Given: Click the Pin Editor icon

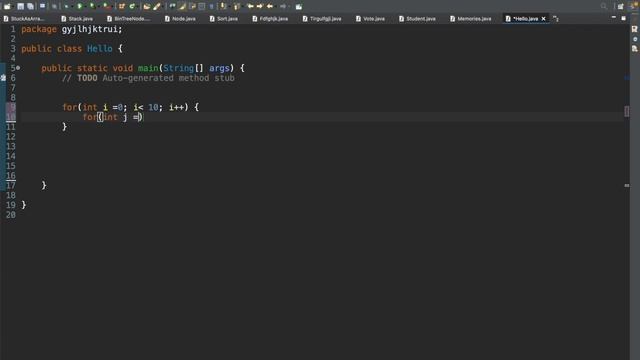Looking at the screenshot, I should click(x=299, y=6).
